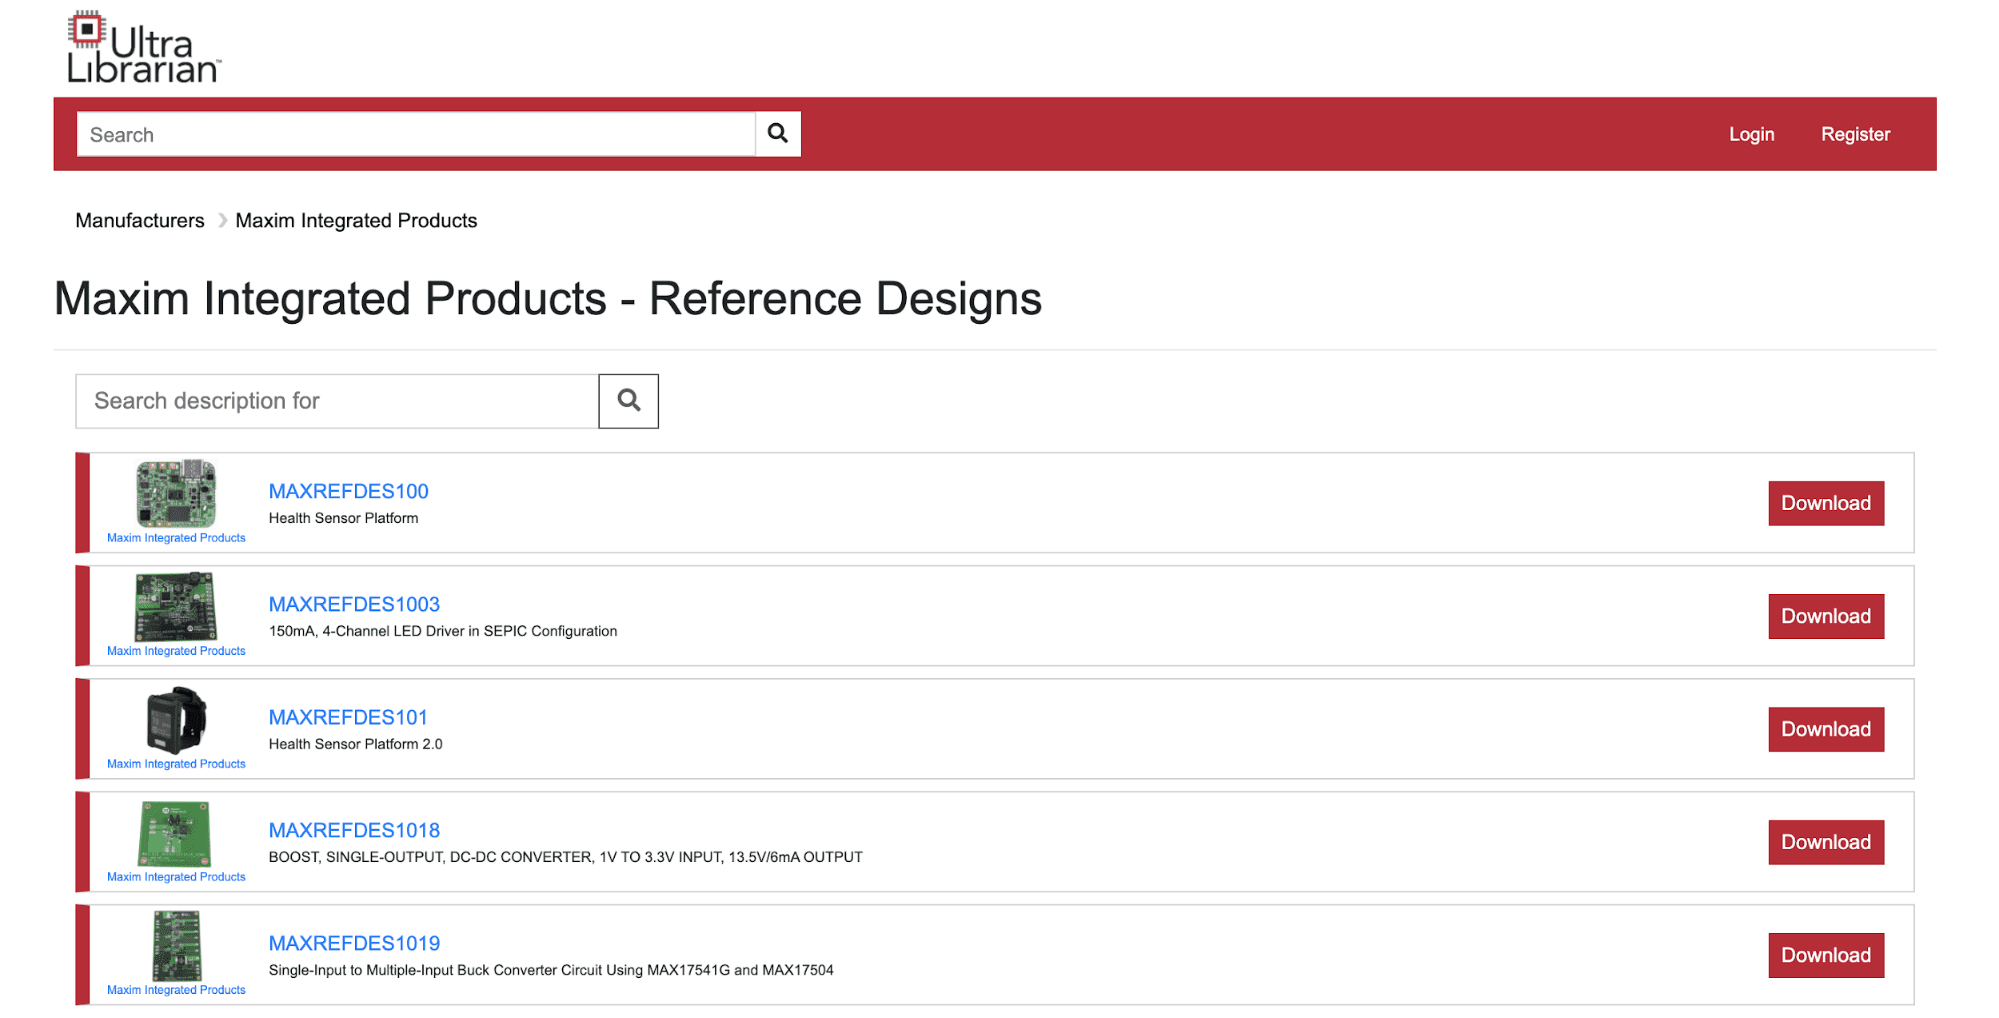Download the MAXREFDES100 design
1999x1018 pixels.
click(x=1825, y=503)
